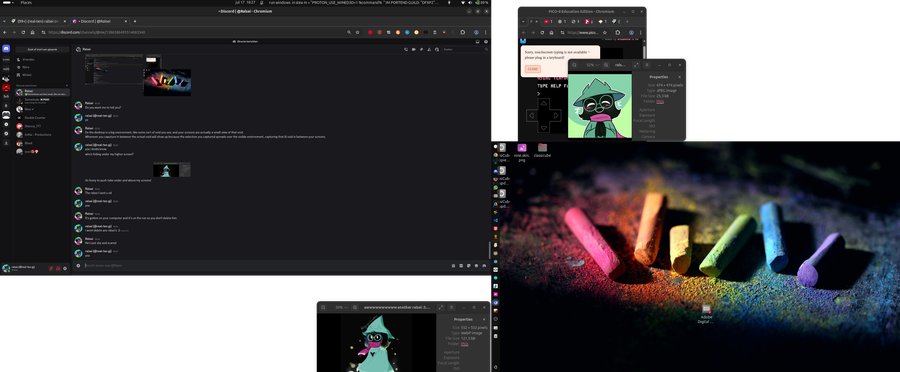Toggle the user profile panel in Discord header
Viewport: 900px width, 372px height.
[437, 49]
